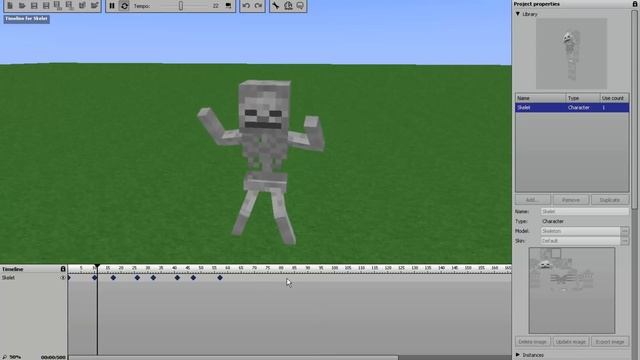Undo the last action
640x360 pixels.
click(x=246, y=6)
